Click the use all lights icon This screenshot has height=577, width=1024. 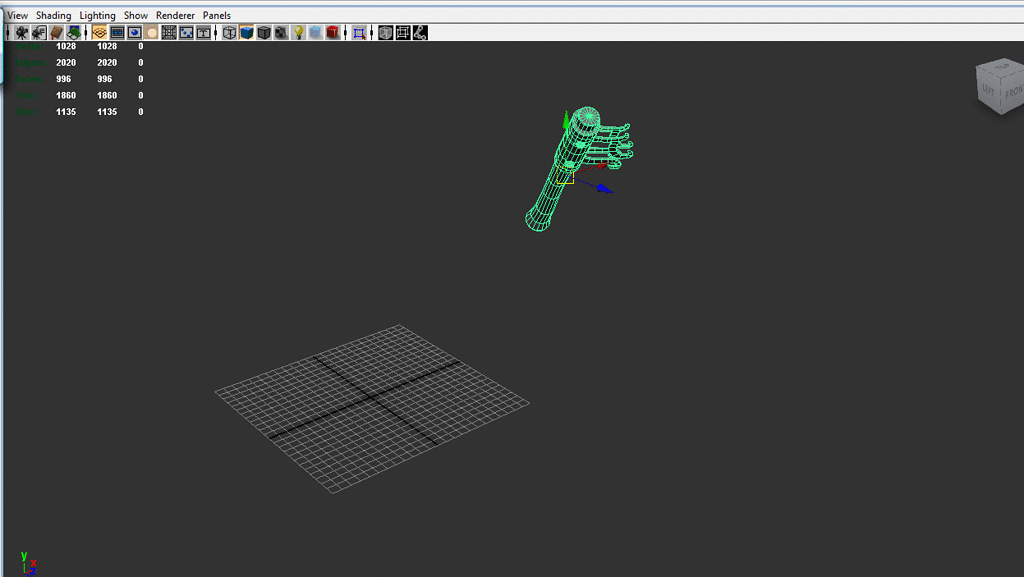pos(296,32)
